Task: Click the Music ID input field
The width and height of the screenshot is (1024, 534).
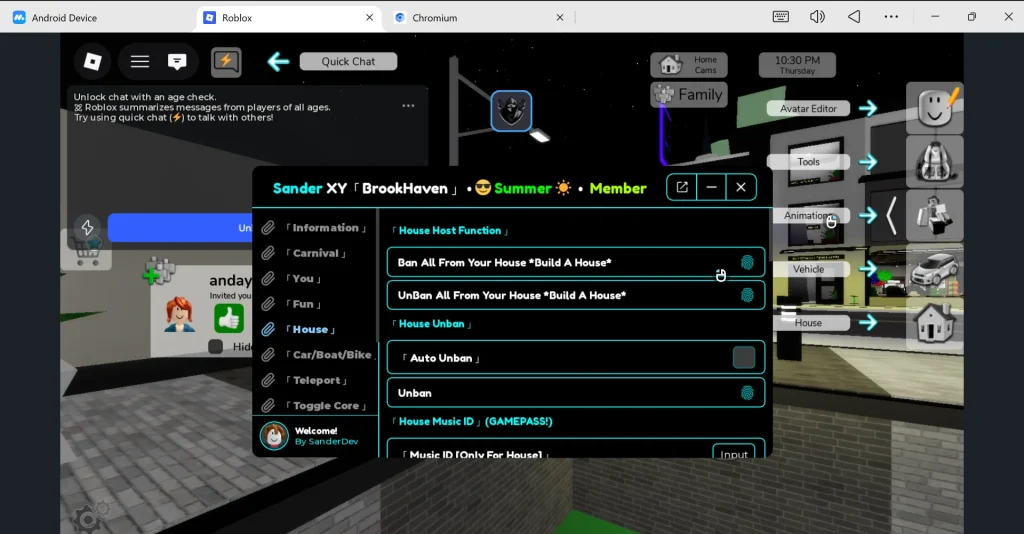Action: click(733, 452)
